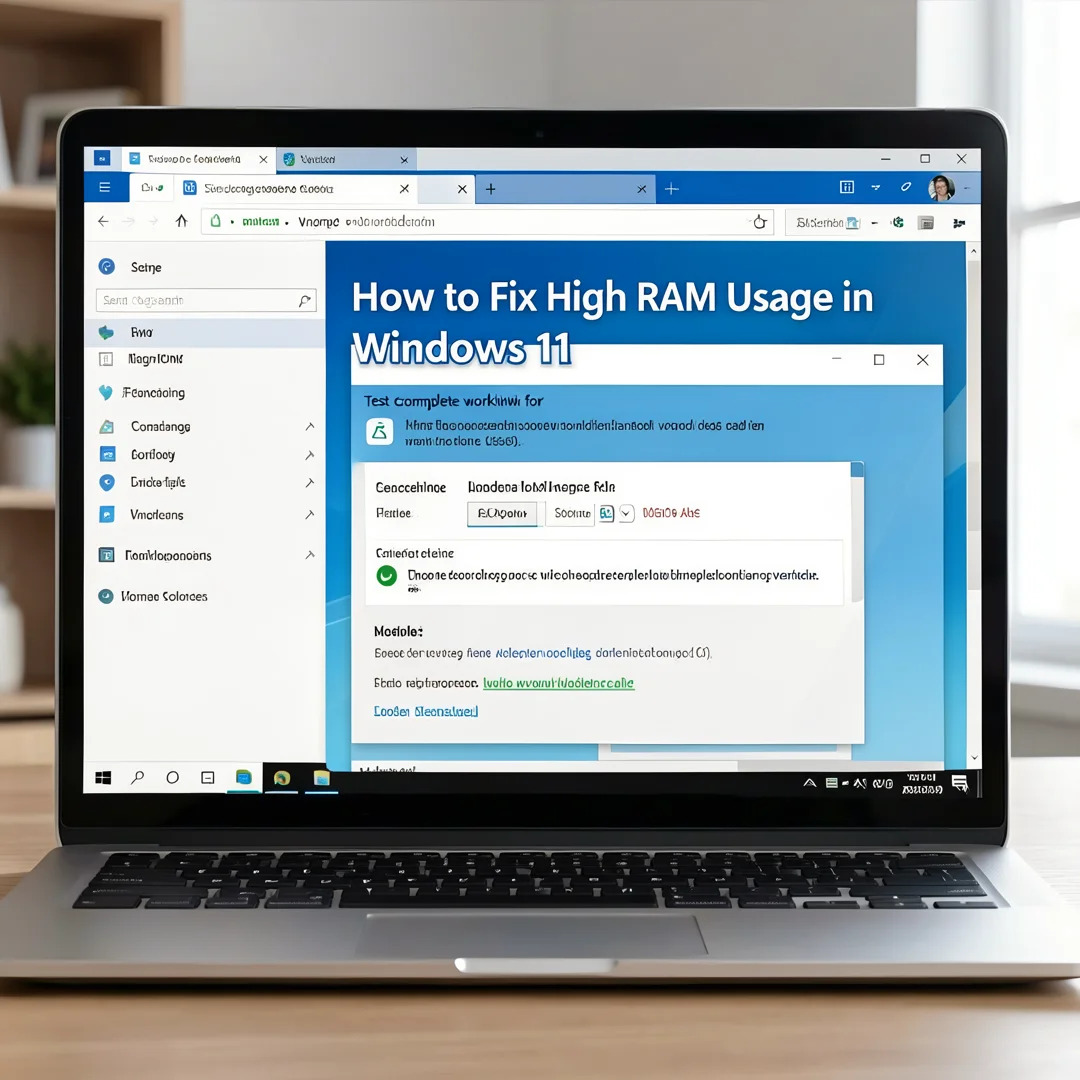The height and width of the screenshot is (1080, 1080).
Task: Open the File Explorer folder taskbar icon
Action: tap(322, 778)
